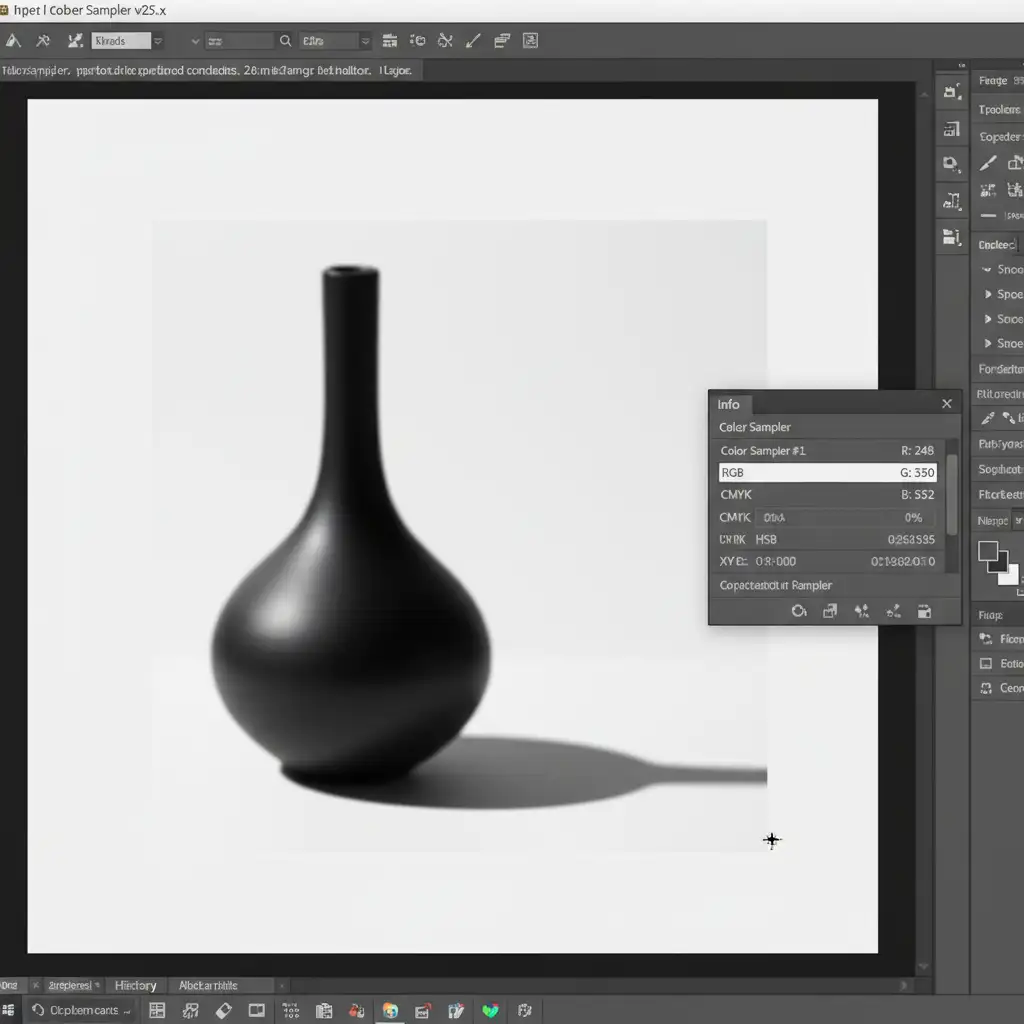The width and height of the screenshot is (1024, 1024).
Task: Close the Info panel
Action: click(946, 404)
